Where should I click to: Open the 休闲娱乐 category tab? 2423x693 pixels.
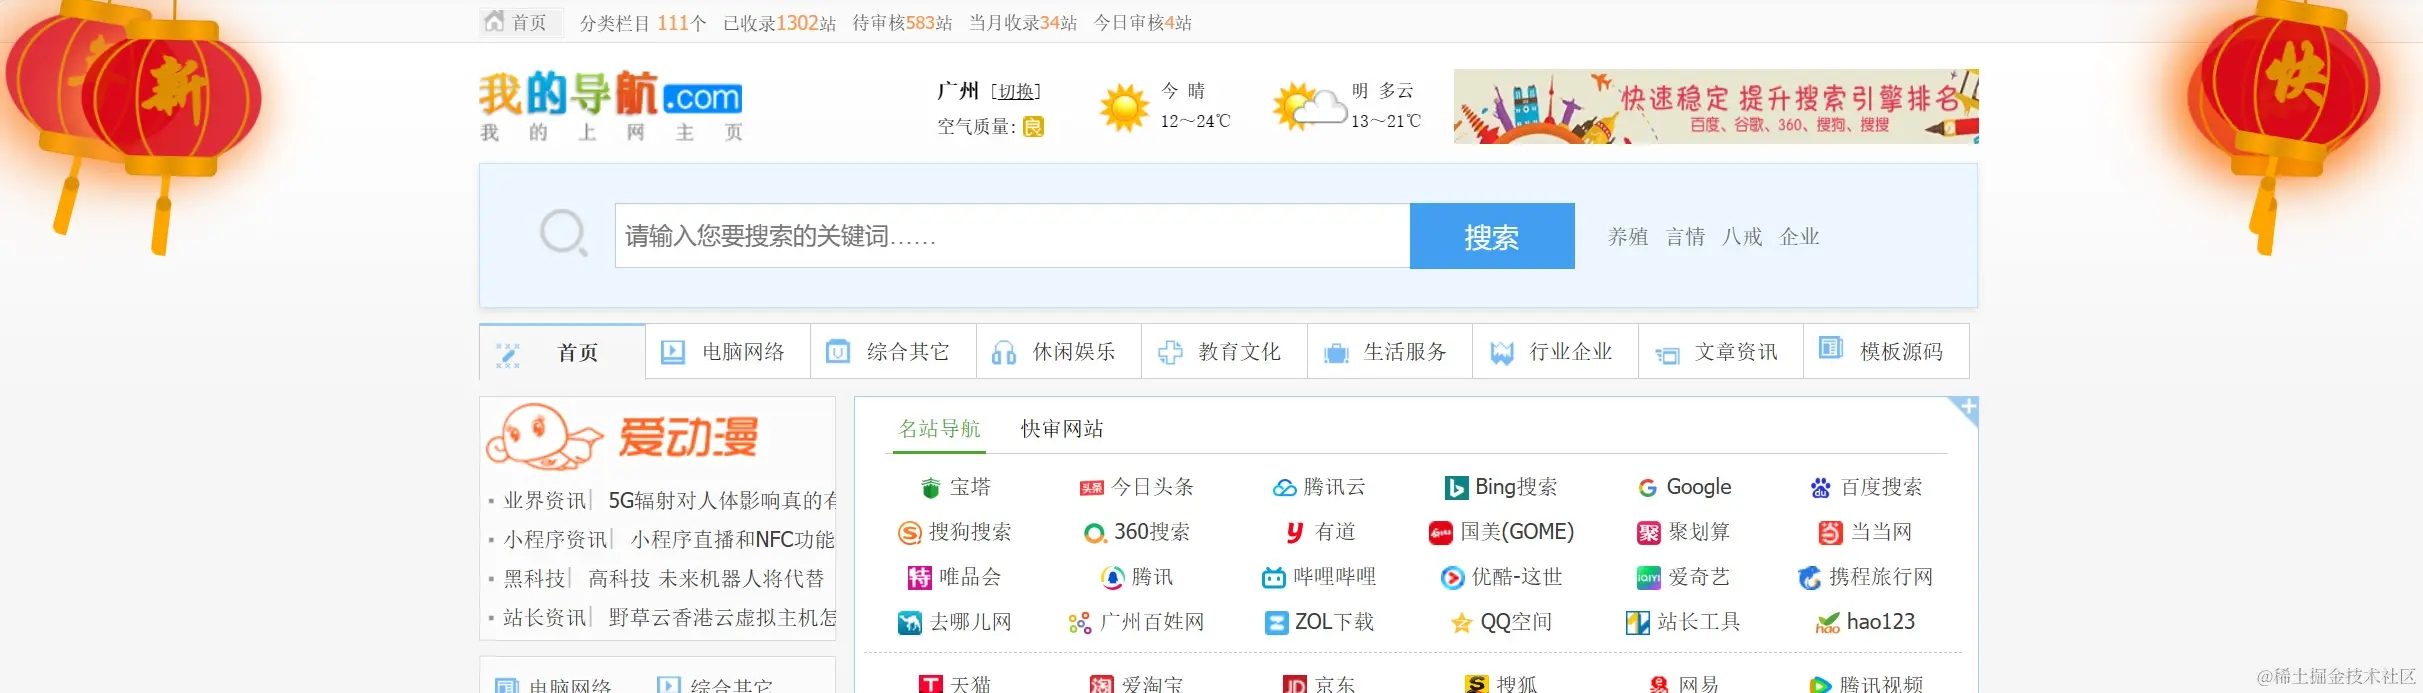[x=1059, y=352]
